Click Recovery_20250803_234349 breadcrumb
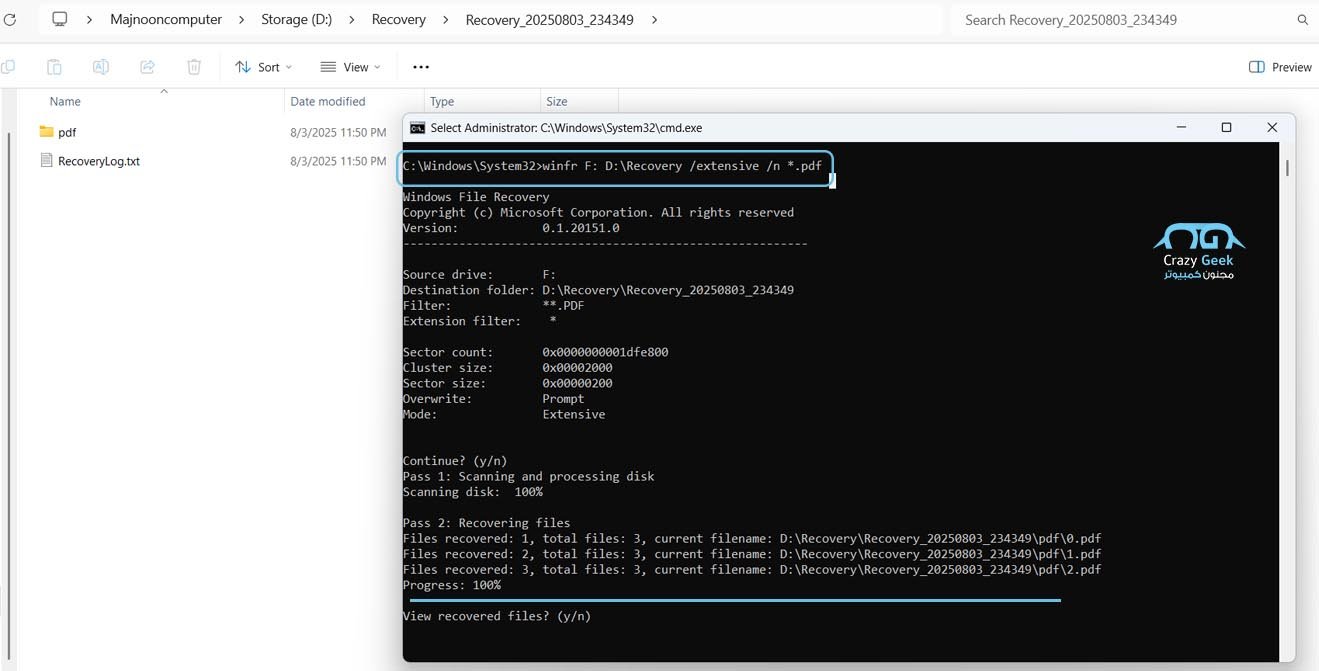The image size is (1319, 671). click(x=549, y=20)
